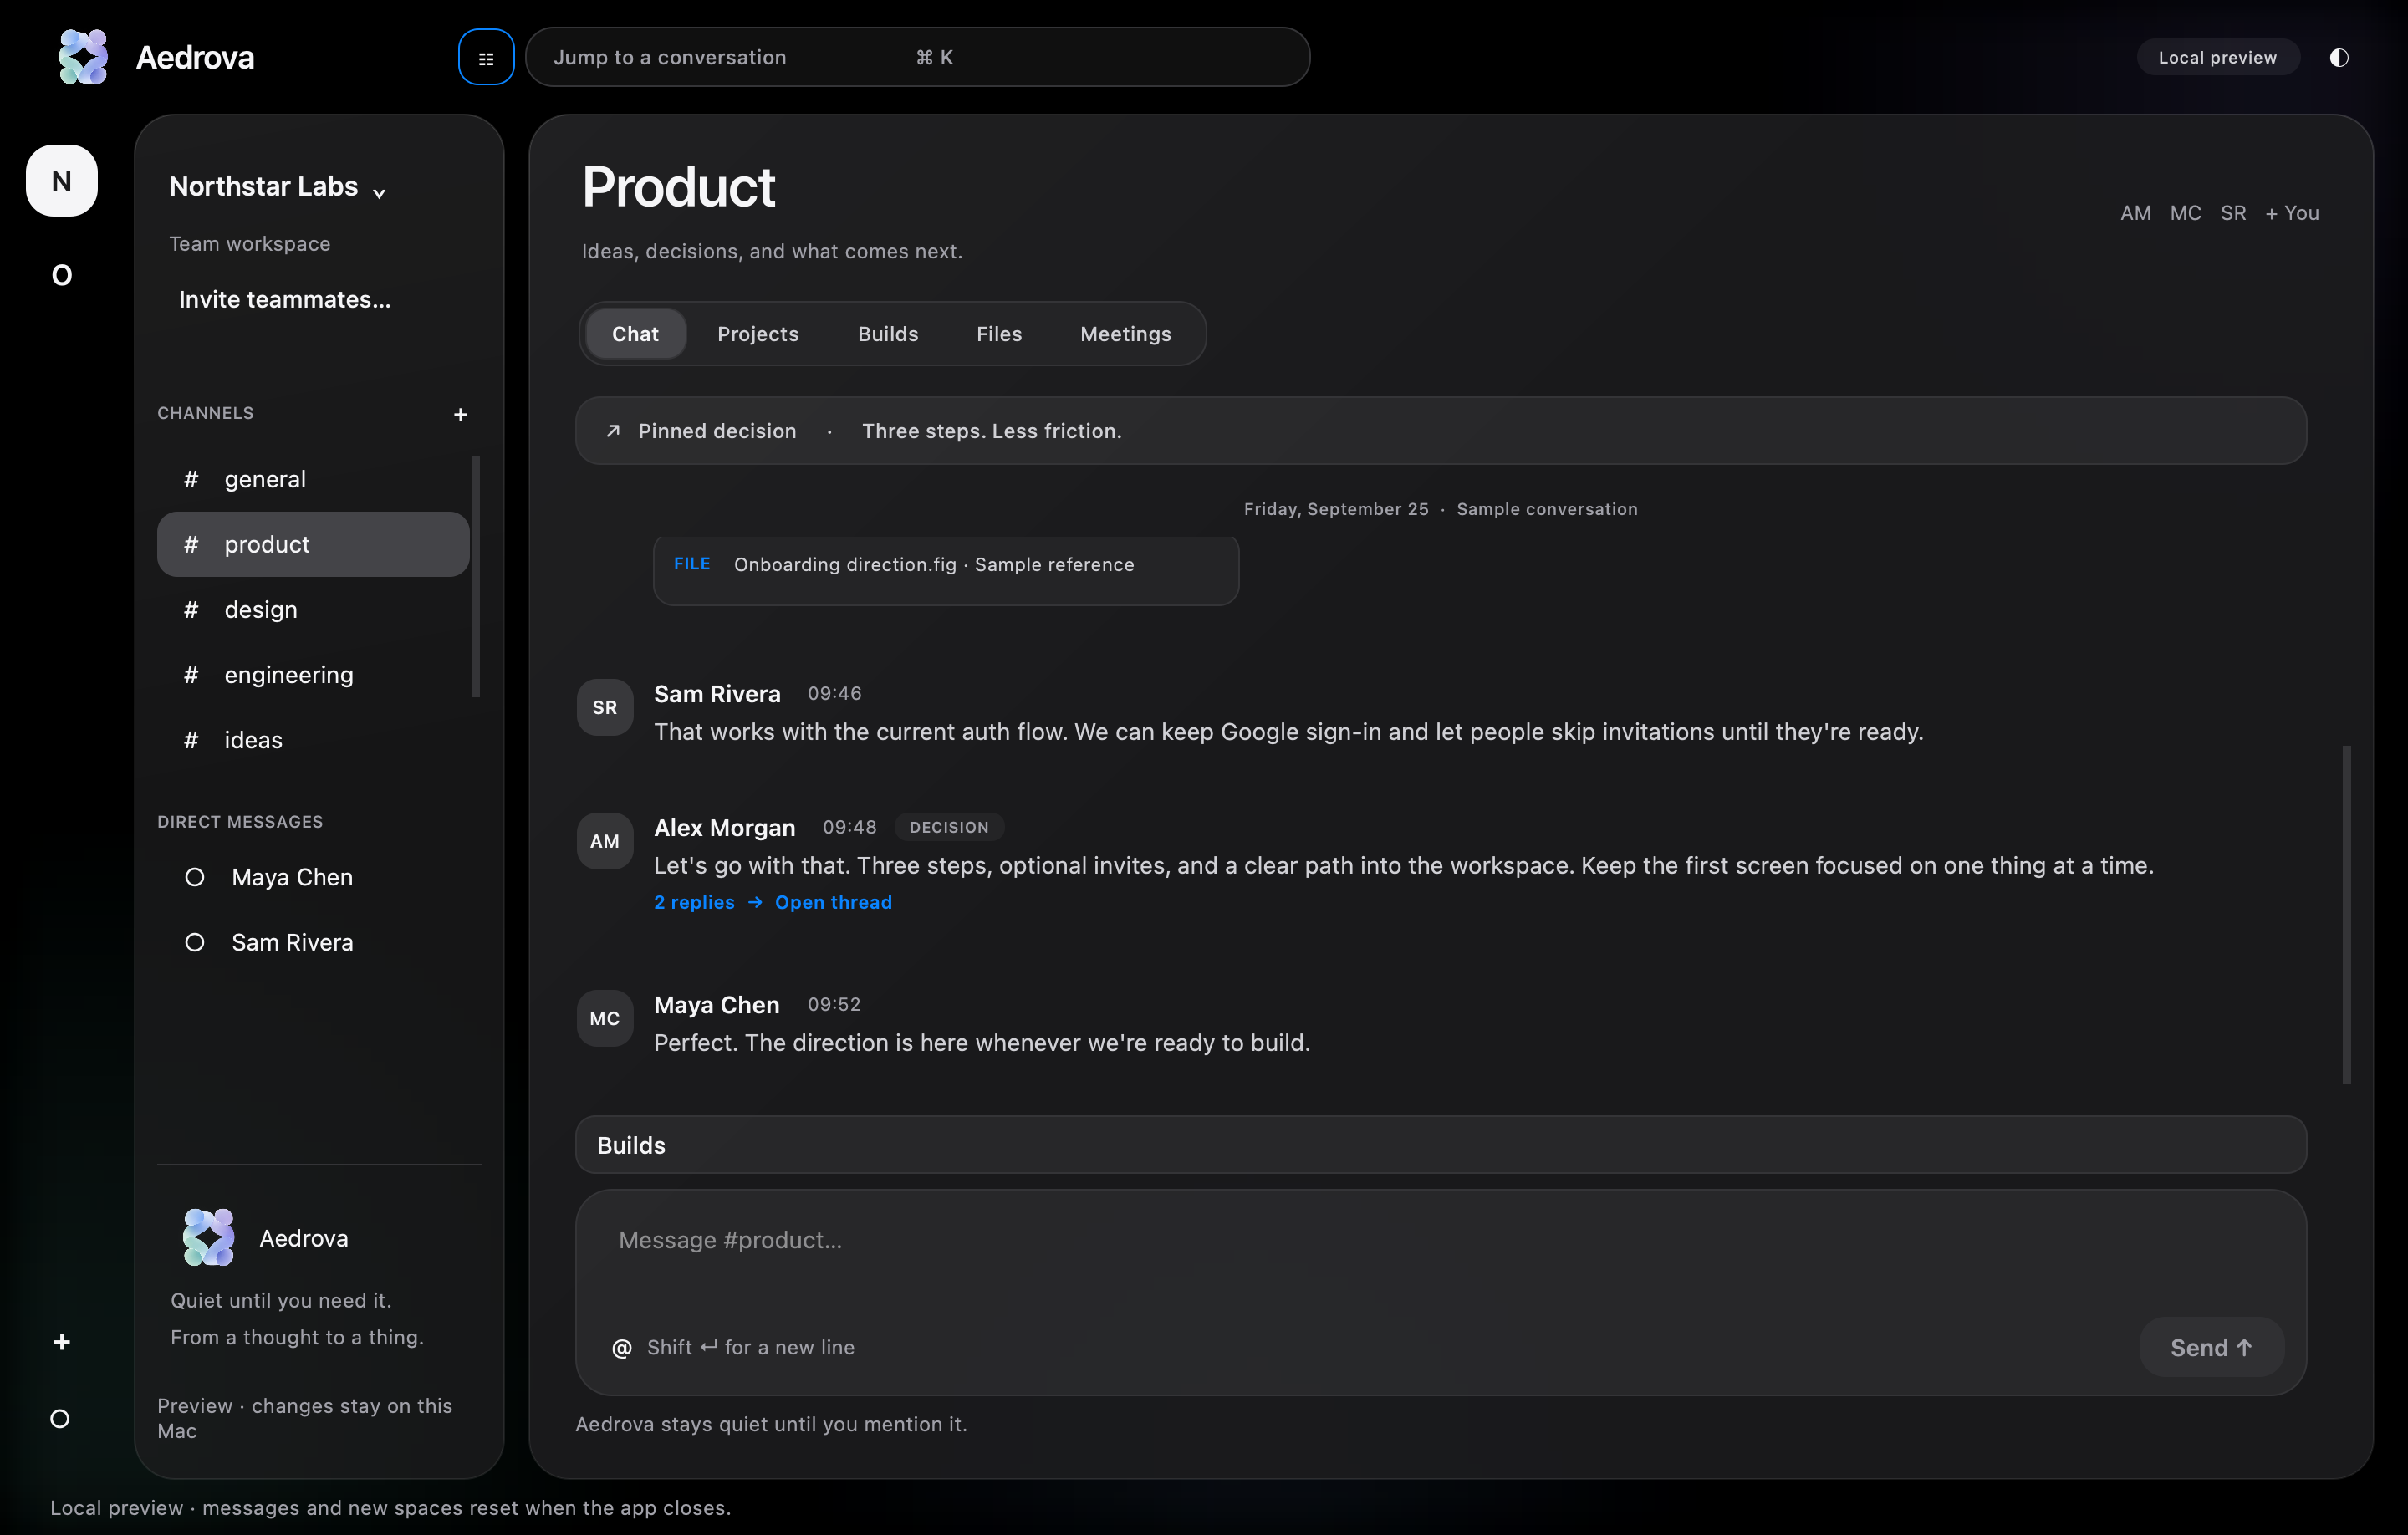Screen dimensions: 2408x1535
Task: Expand the Builds panel above the composer
Action: 1441,1145
